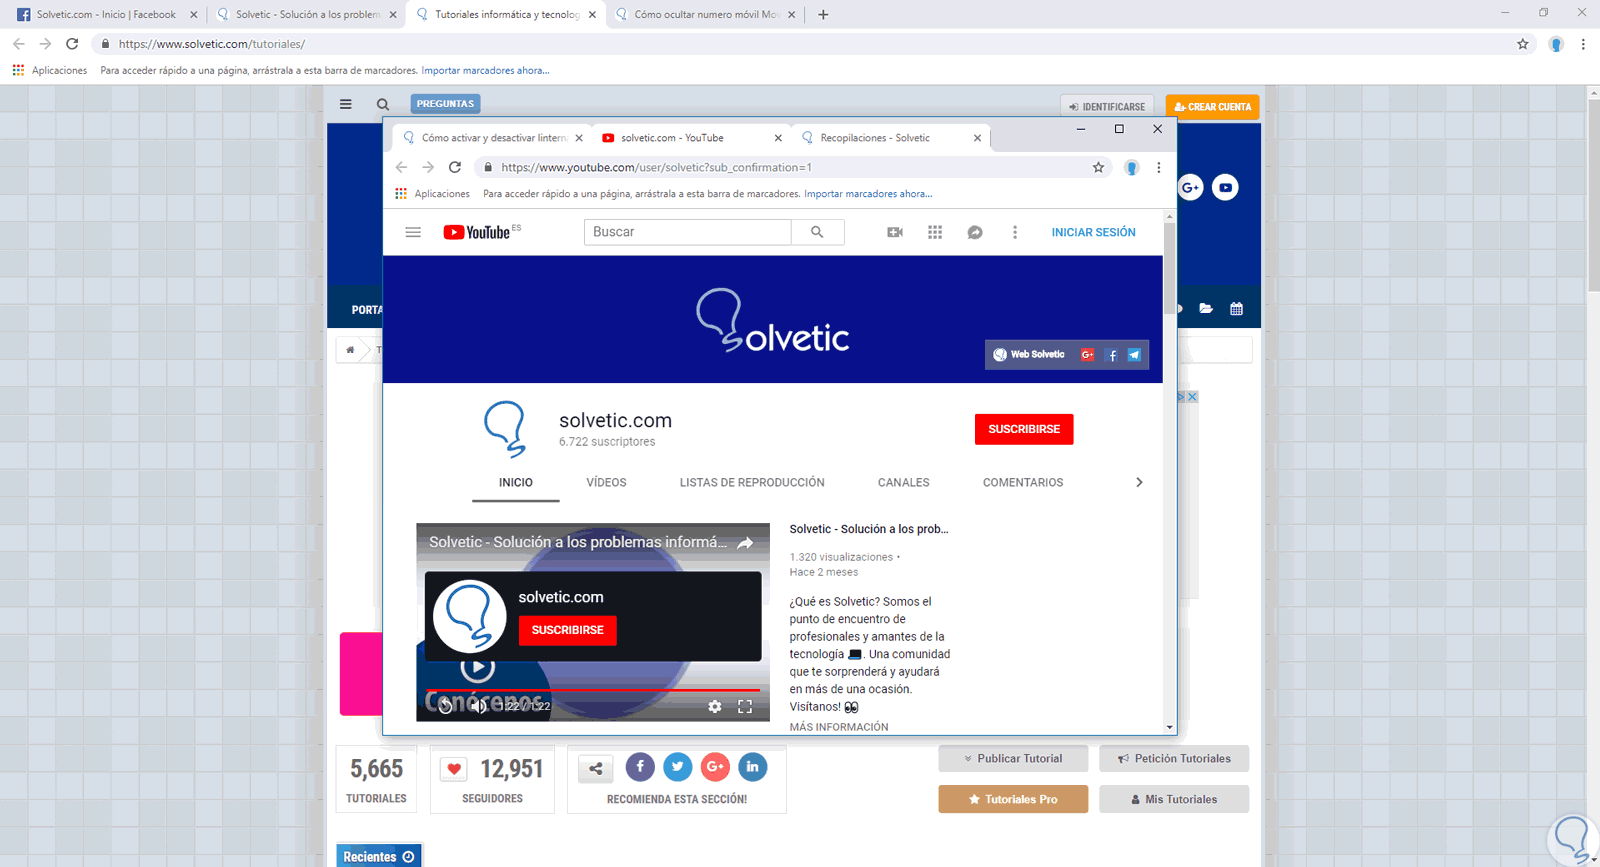Click INICIAR SESIÓN on YouTube
The width and height of the screenshot is (1600, 867).
pos(1093,232)
